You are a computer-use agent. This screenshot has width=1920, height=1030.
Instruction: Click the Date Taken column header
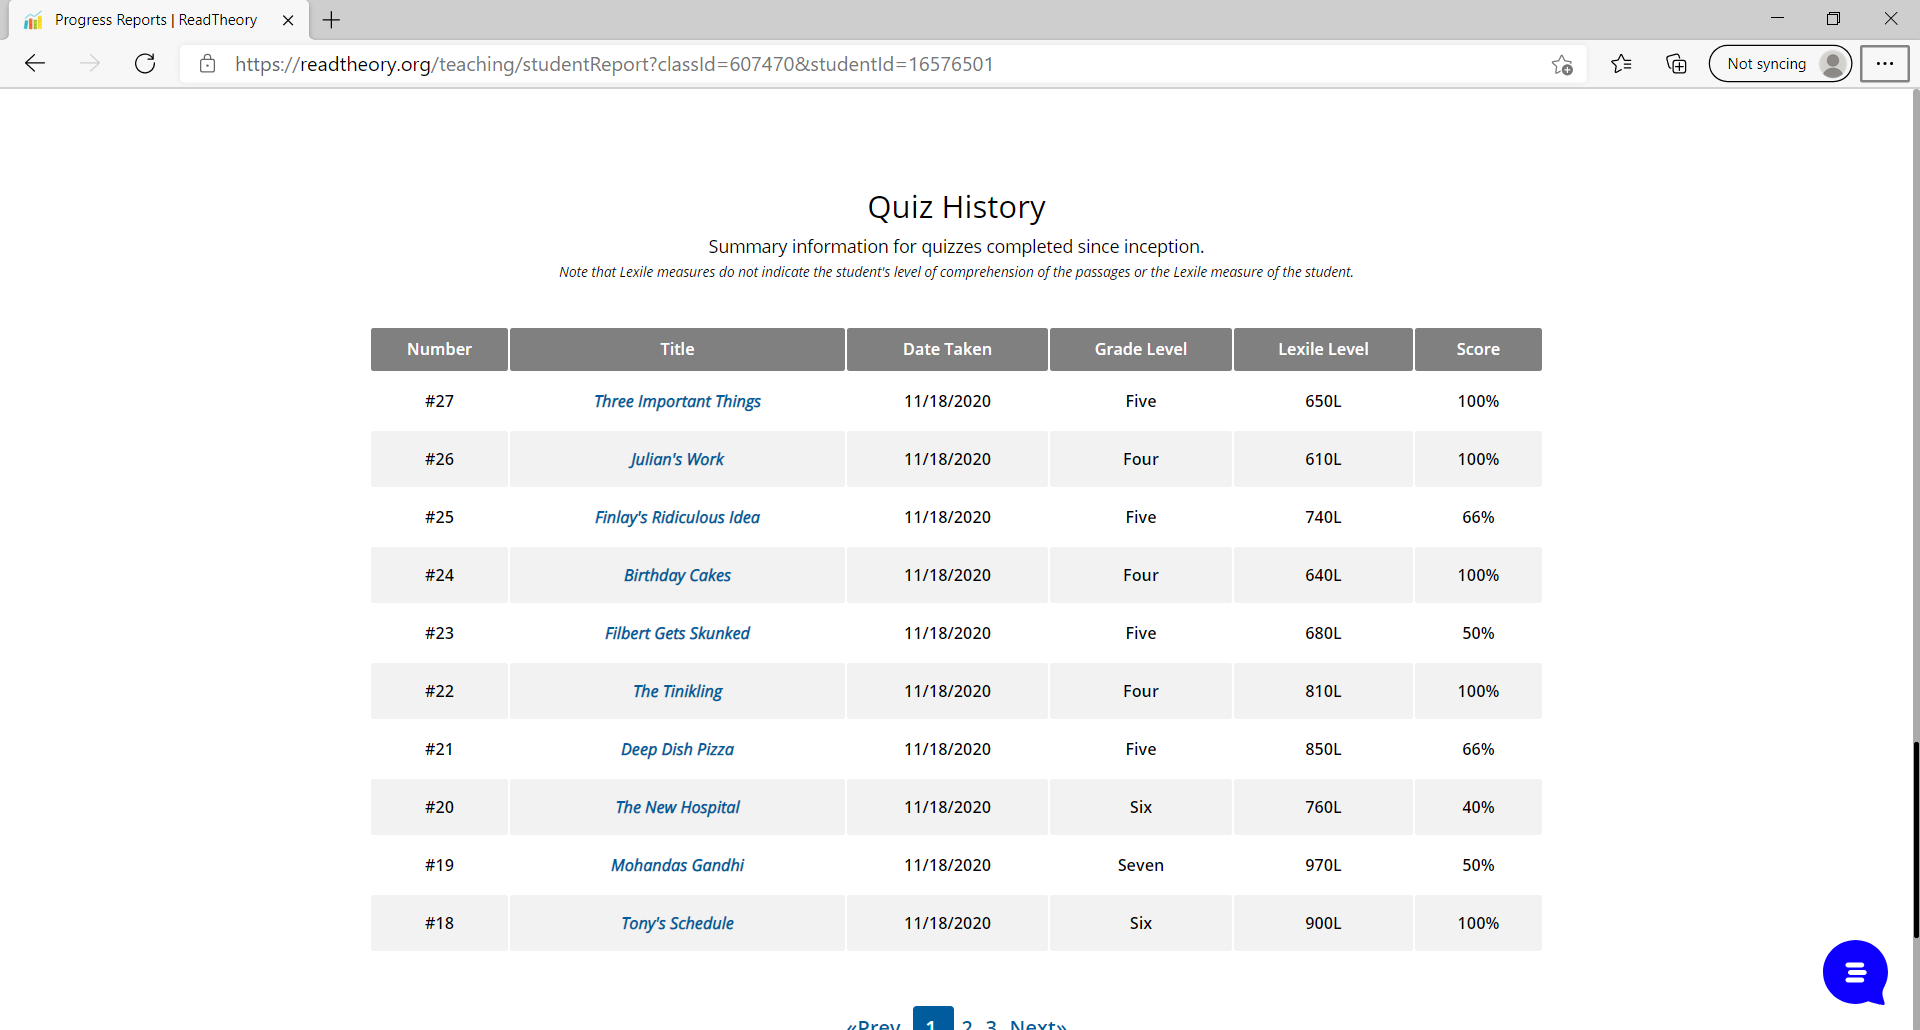pos(947,349)
